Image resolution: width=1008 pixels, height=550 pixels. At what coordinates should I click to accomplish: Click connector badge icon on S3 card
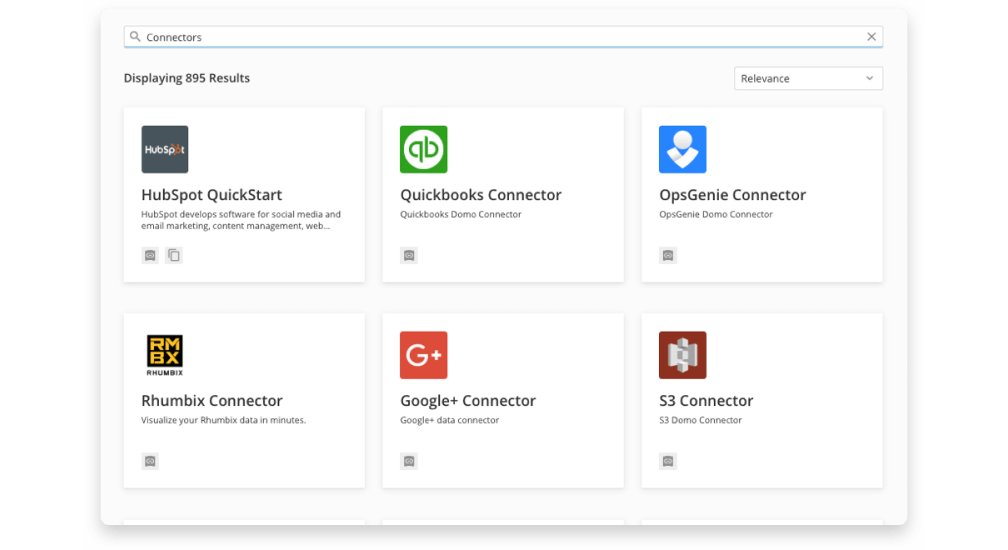(x=668, y=461)
